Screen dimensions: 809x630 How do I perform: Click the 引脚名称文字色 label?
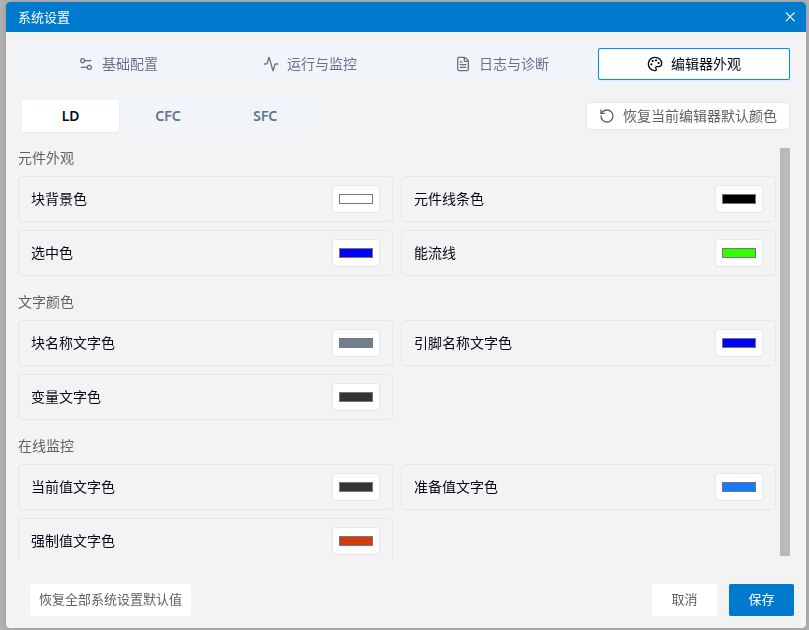(x=463, y=343)
